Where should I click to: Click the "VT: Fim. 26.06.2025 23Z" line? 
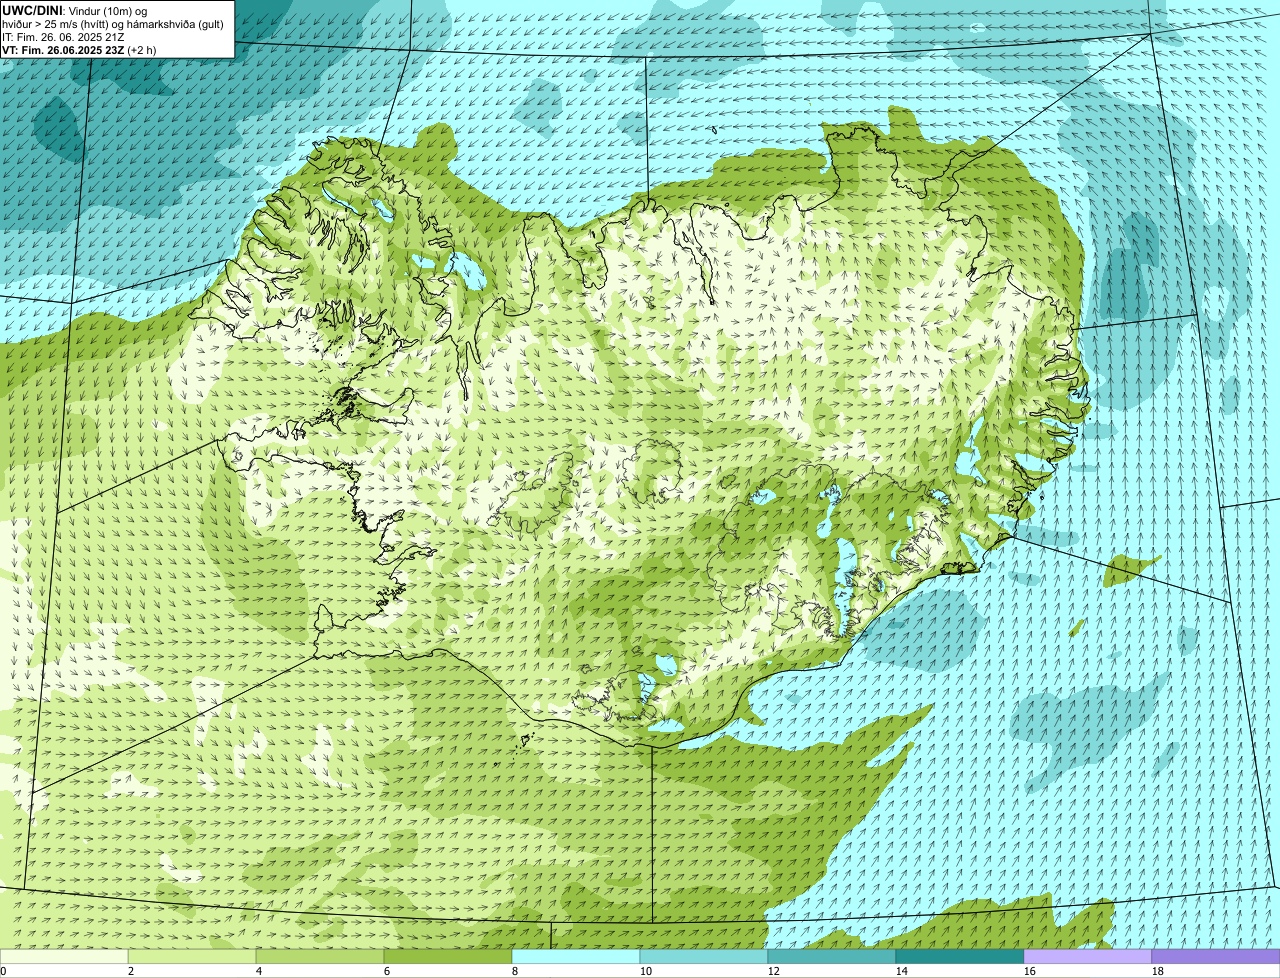[x=63, y=50]
